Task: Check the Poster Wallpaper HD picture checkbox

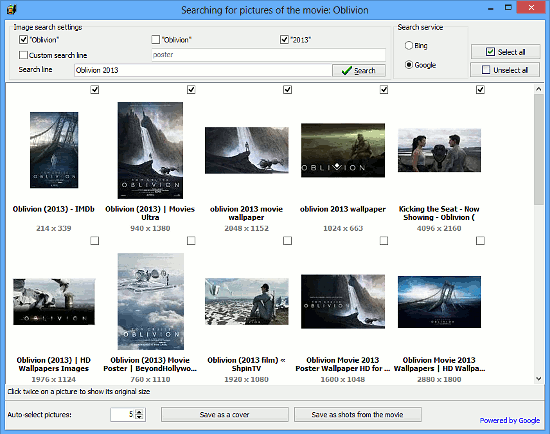Action: pyautogui.click(x=384, y=240)
